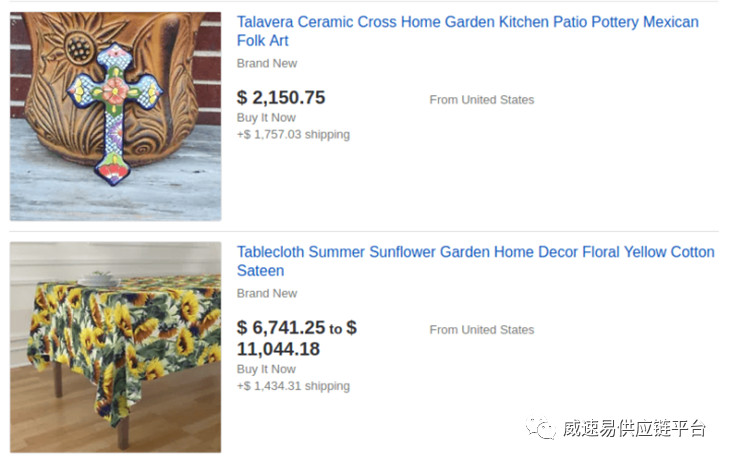Click the sunflower tablecloth product thumbnail

115,347
